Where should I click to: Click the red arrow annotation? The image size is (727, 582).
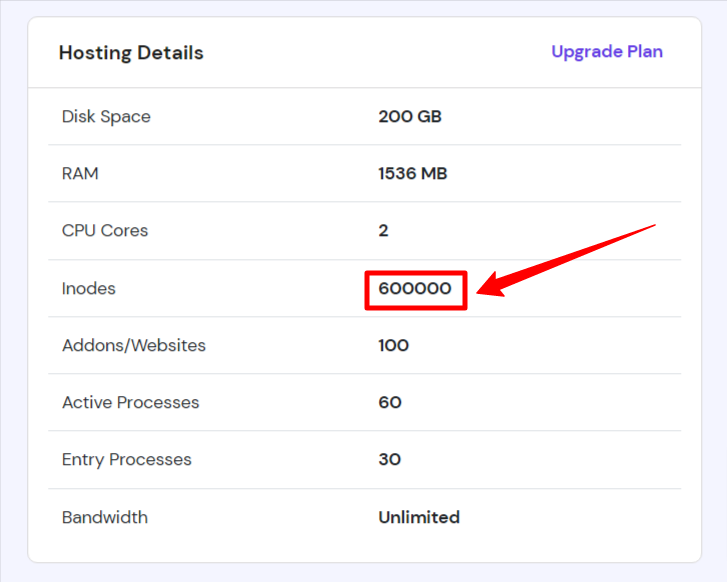click(566, 260)
